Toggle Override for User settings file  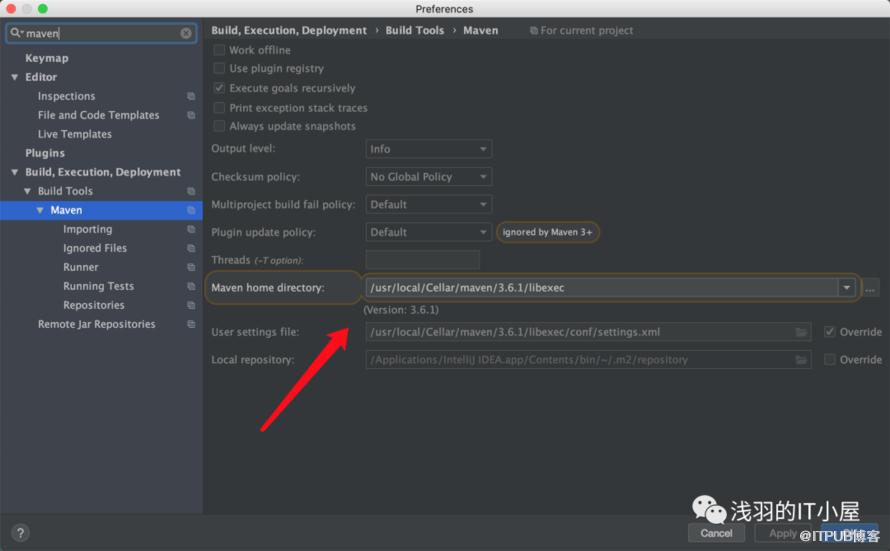830,332
